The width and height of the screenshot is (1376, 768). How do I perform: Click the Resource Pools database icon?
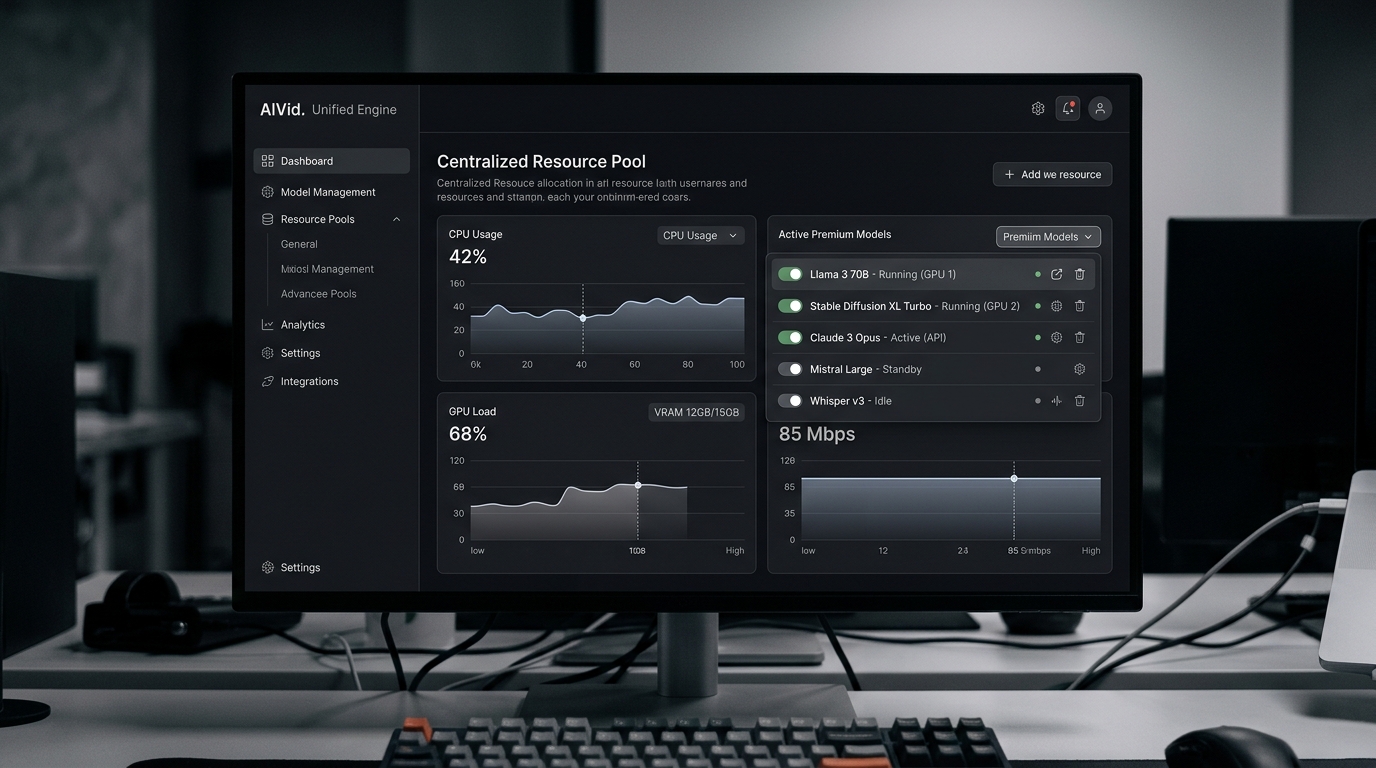[267, 219]
